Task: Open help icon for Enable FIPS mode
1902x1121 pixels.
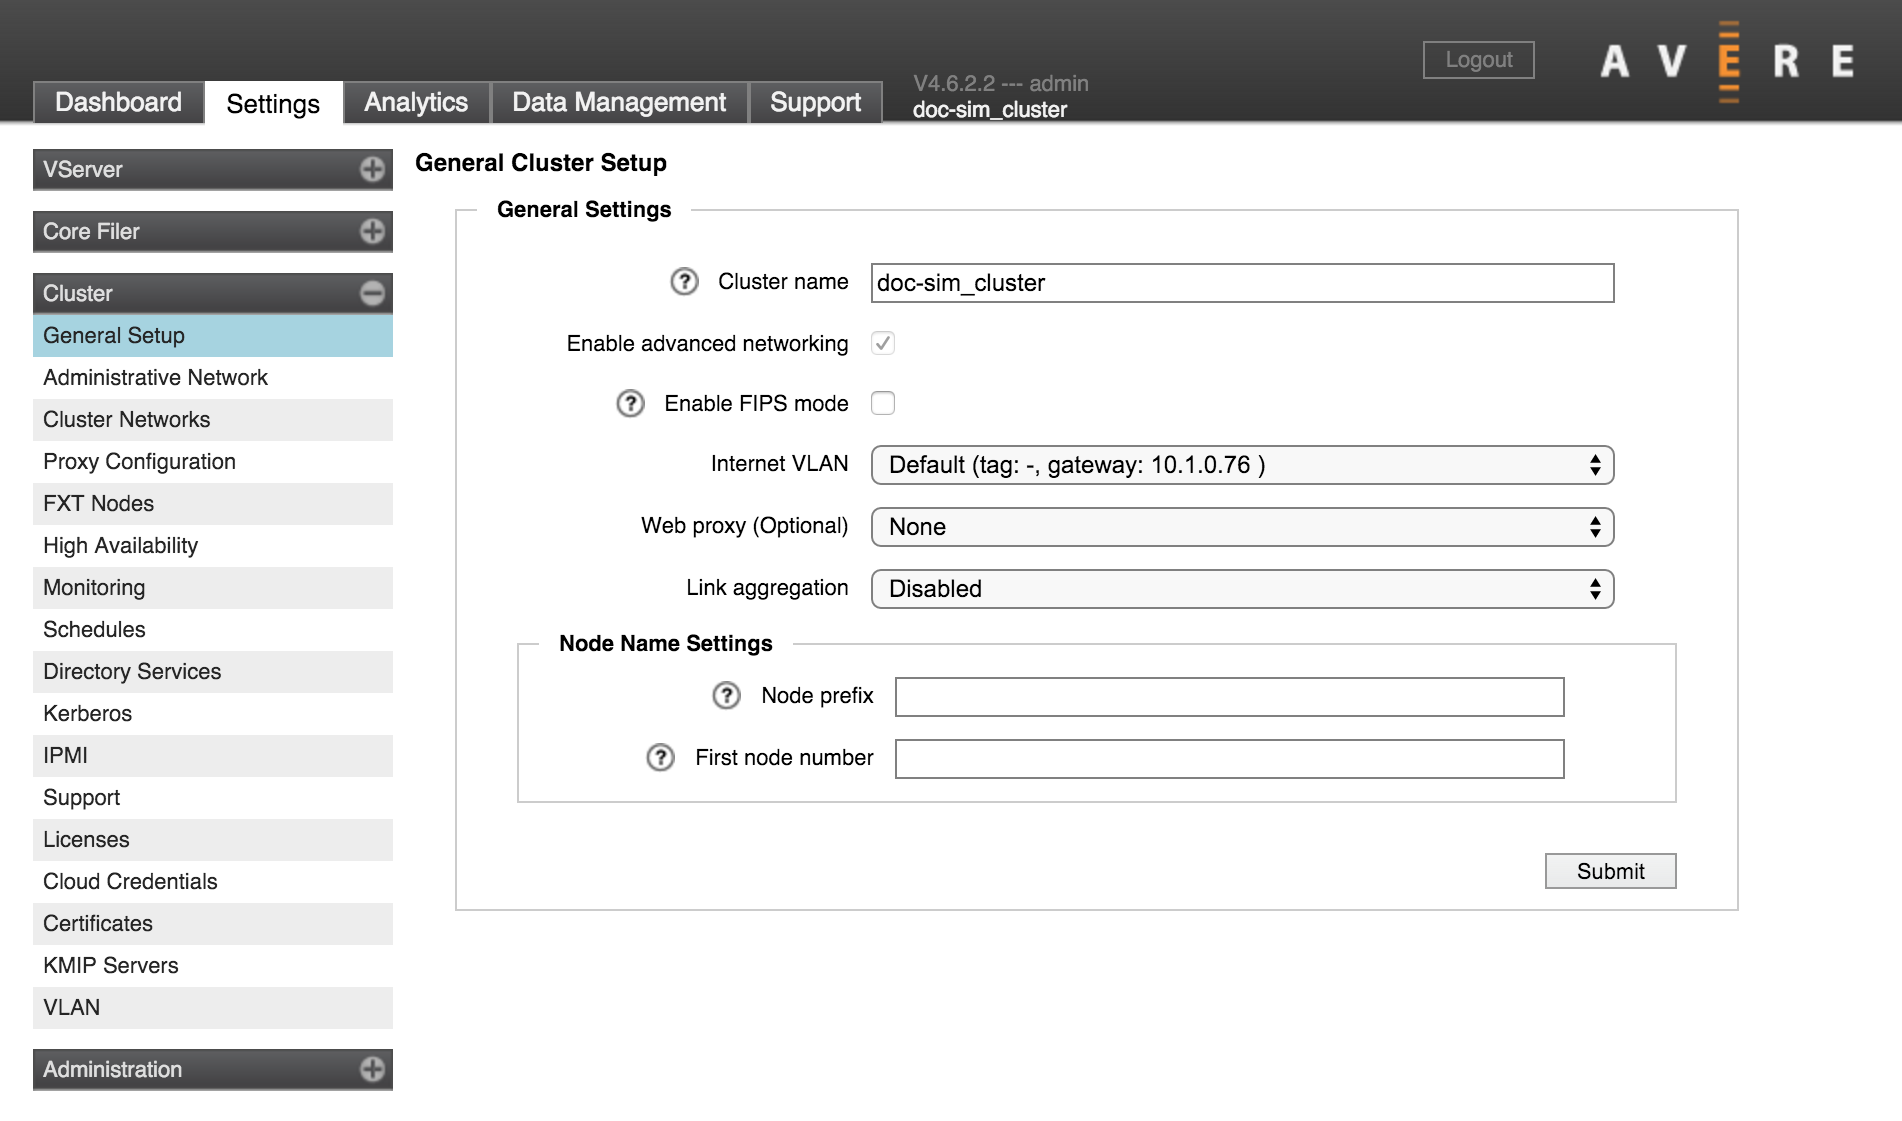Action: (x=630, y=404)
